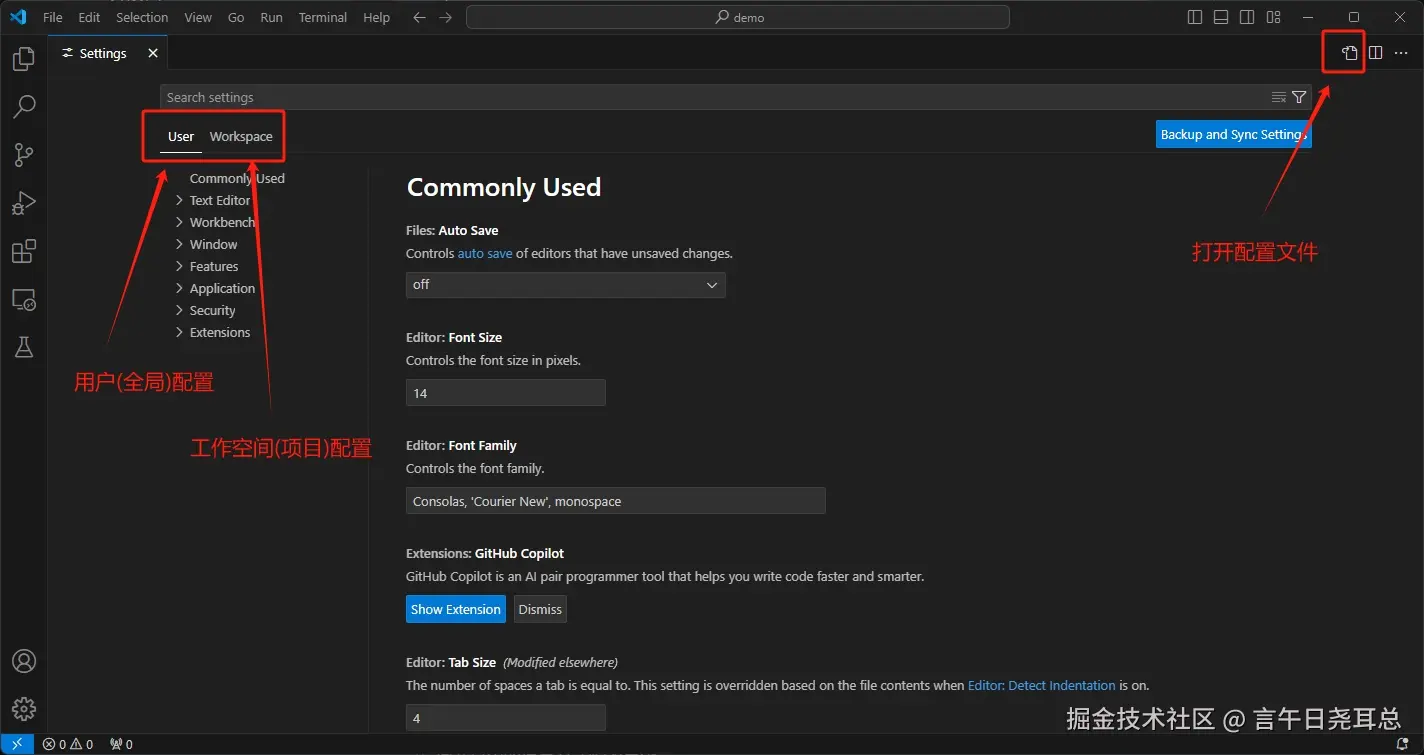Switch to the Workspace settings tab
1424x755 pixels.
(241, 136)
